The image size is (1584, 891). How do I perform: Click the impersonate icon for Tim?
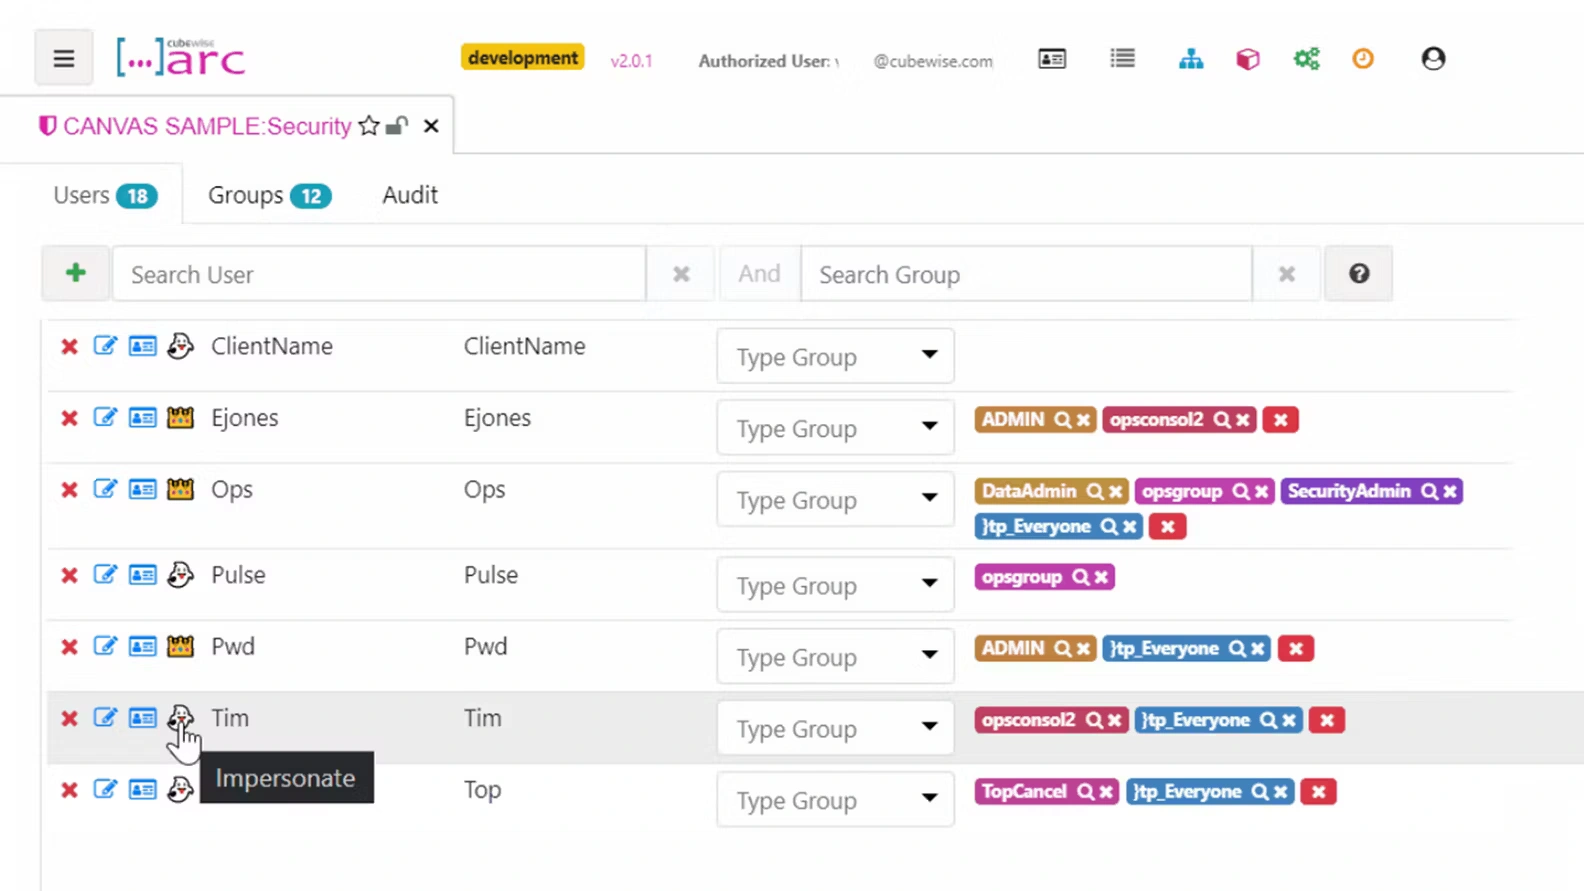coord(180,718)
